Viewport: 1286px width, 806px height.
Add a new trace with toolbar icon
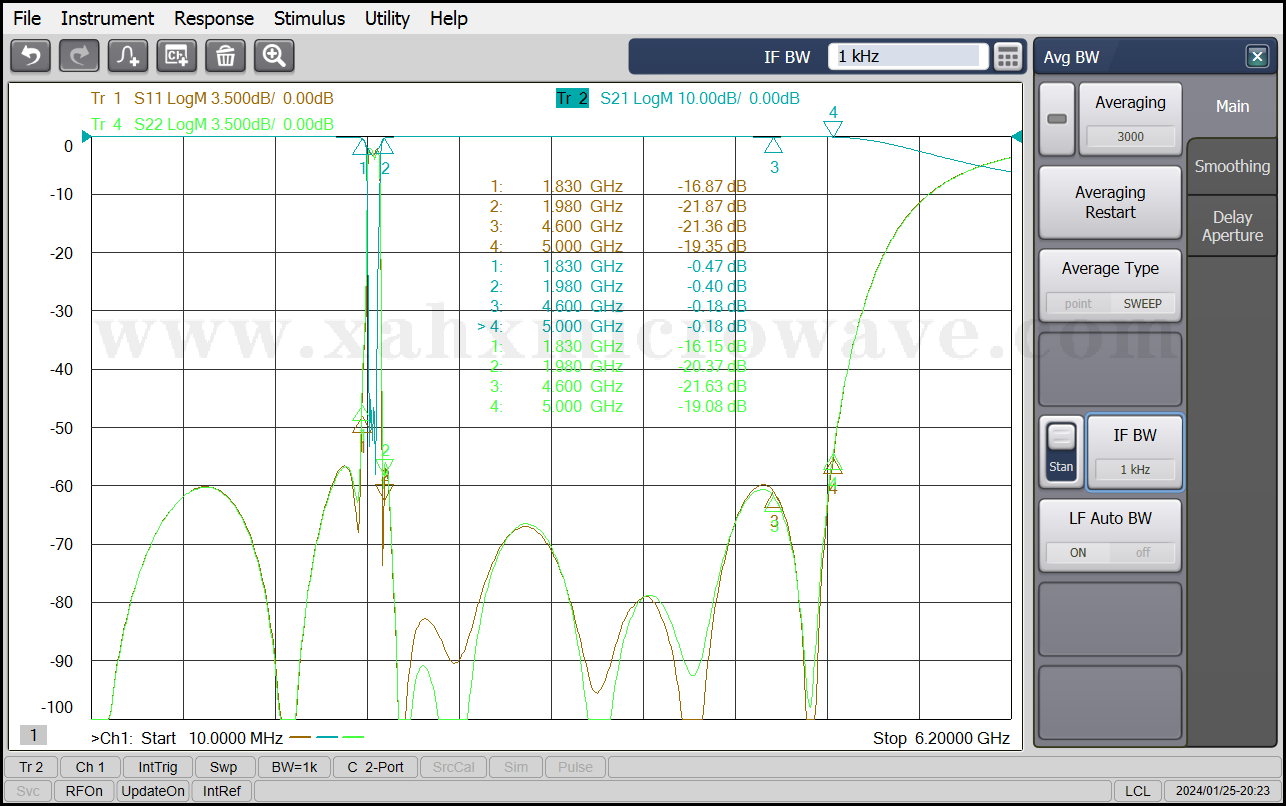(128, 56)
